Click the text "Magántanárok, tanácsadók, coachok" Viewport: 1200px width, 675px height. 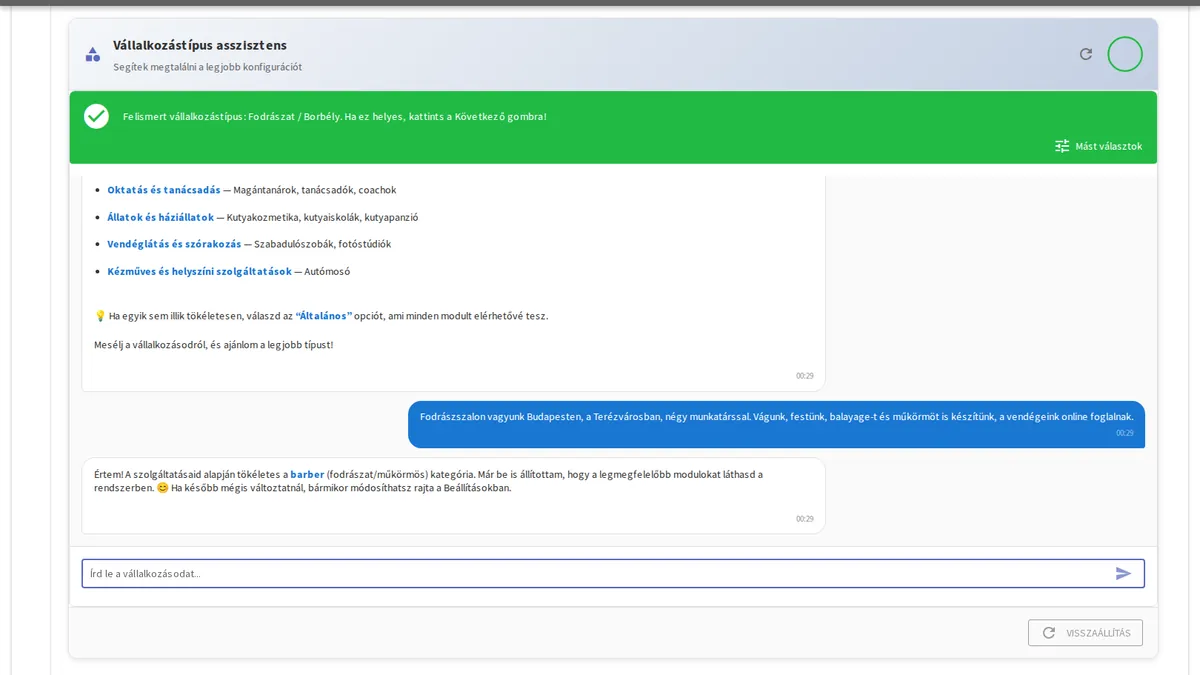(315, 190)
